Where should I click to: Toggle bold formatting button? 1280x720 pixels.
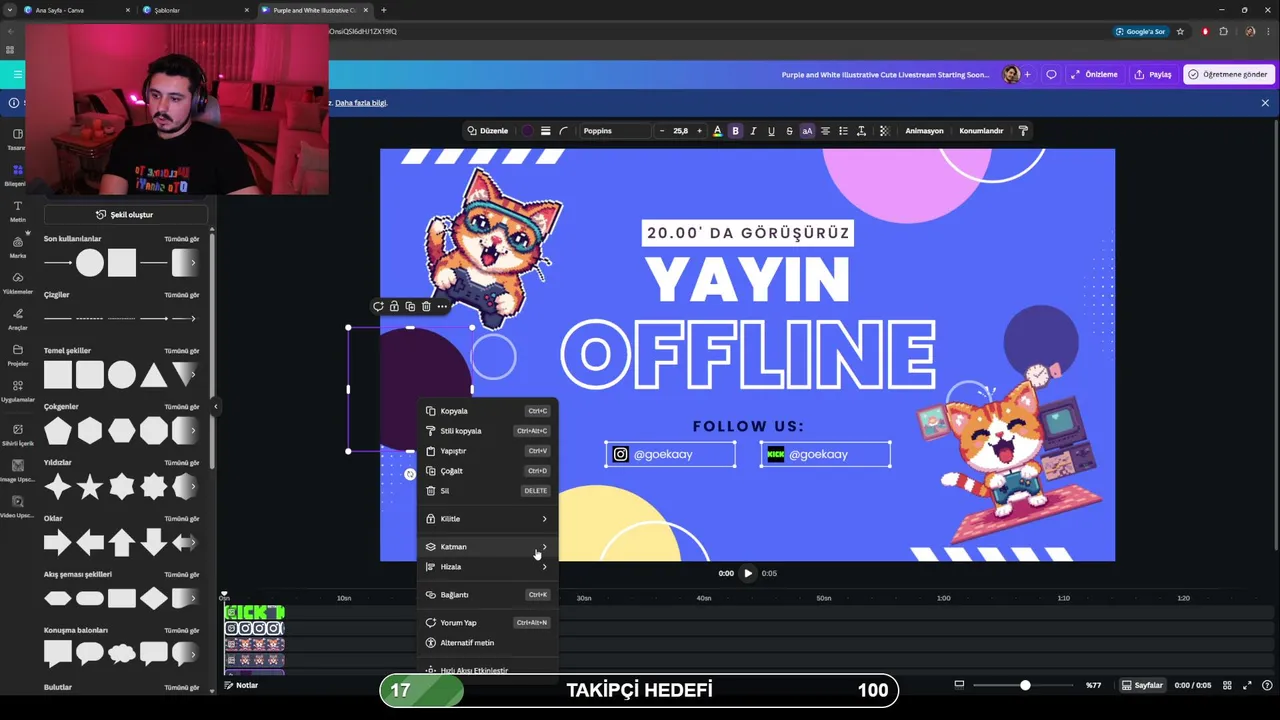[x=735, y=131]
